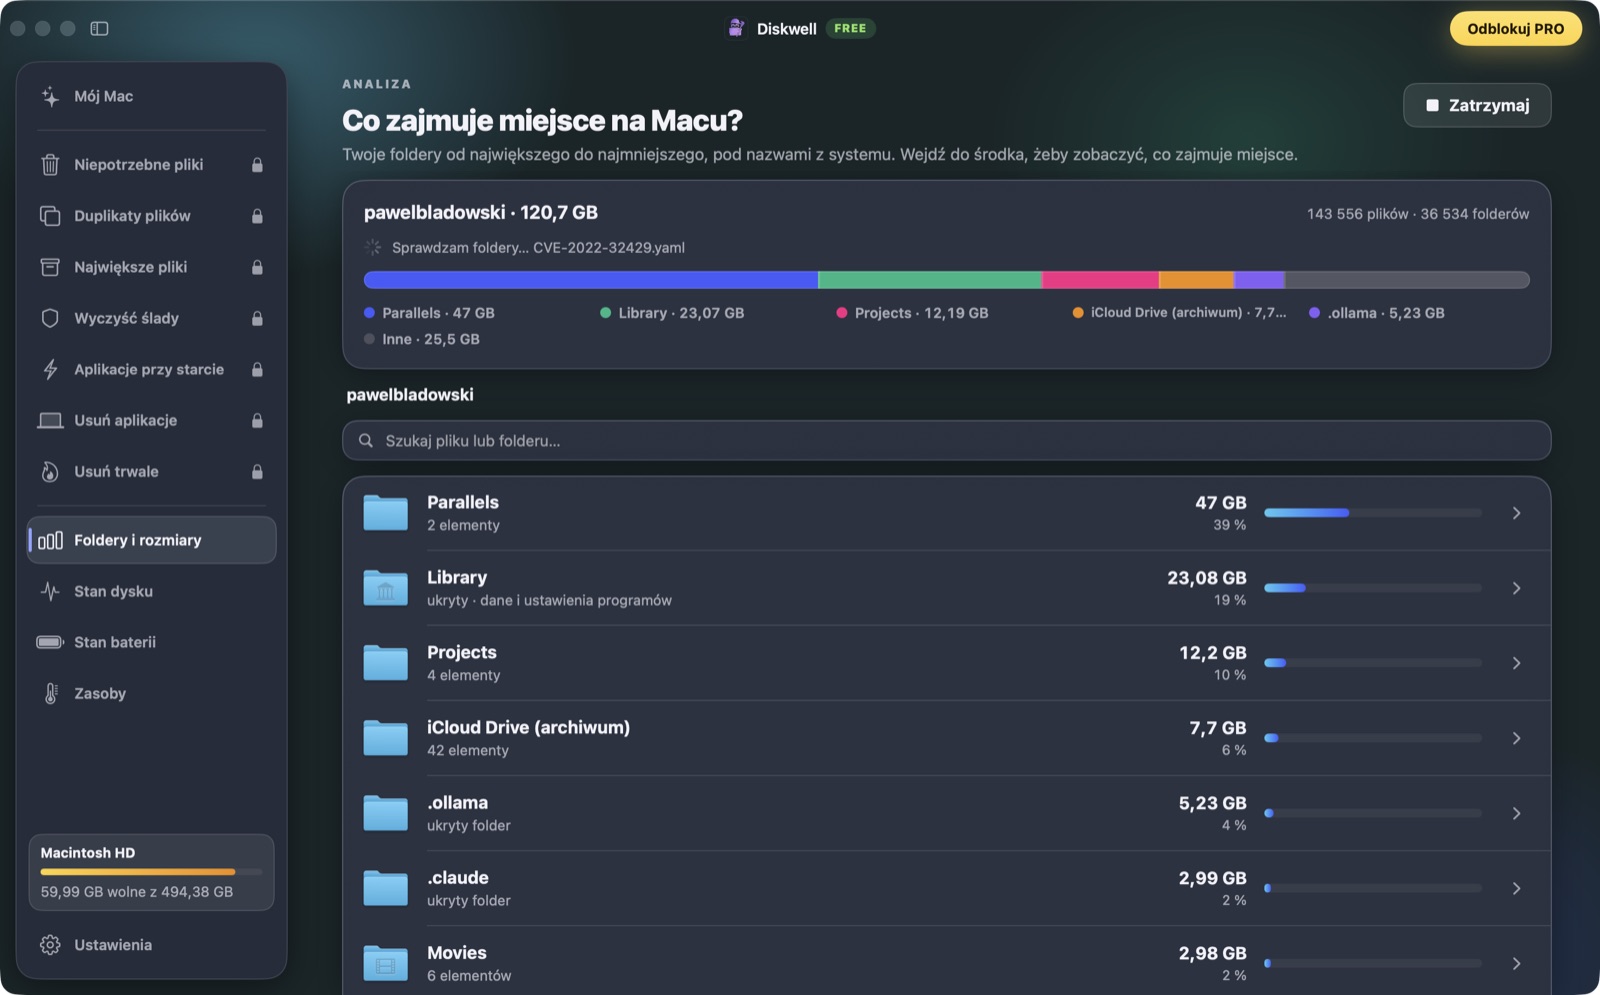Screen dimensions: 1600x995
Task: Click the Parallels · 47 GB legend entry
Action: point(429,313)
